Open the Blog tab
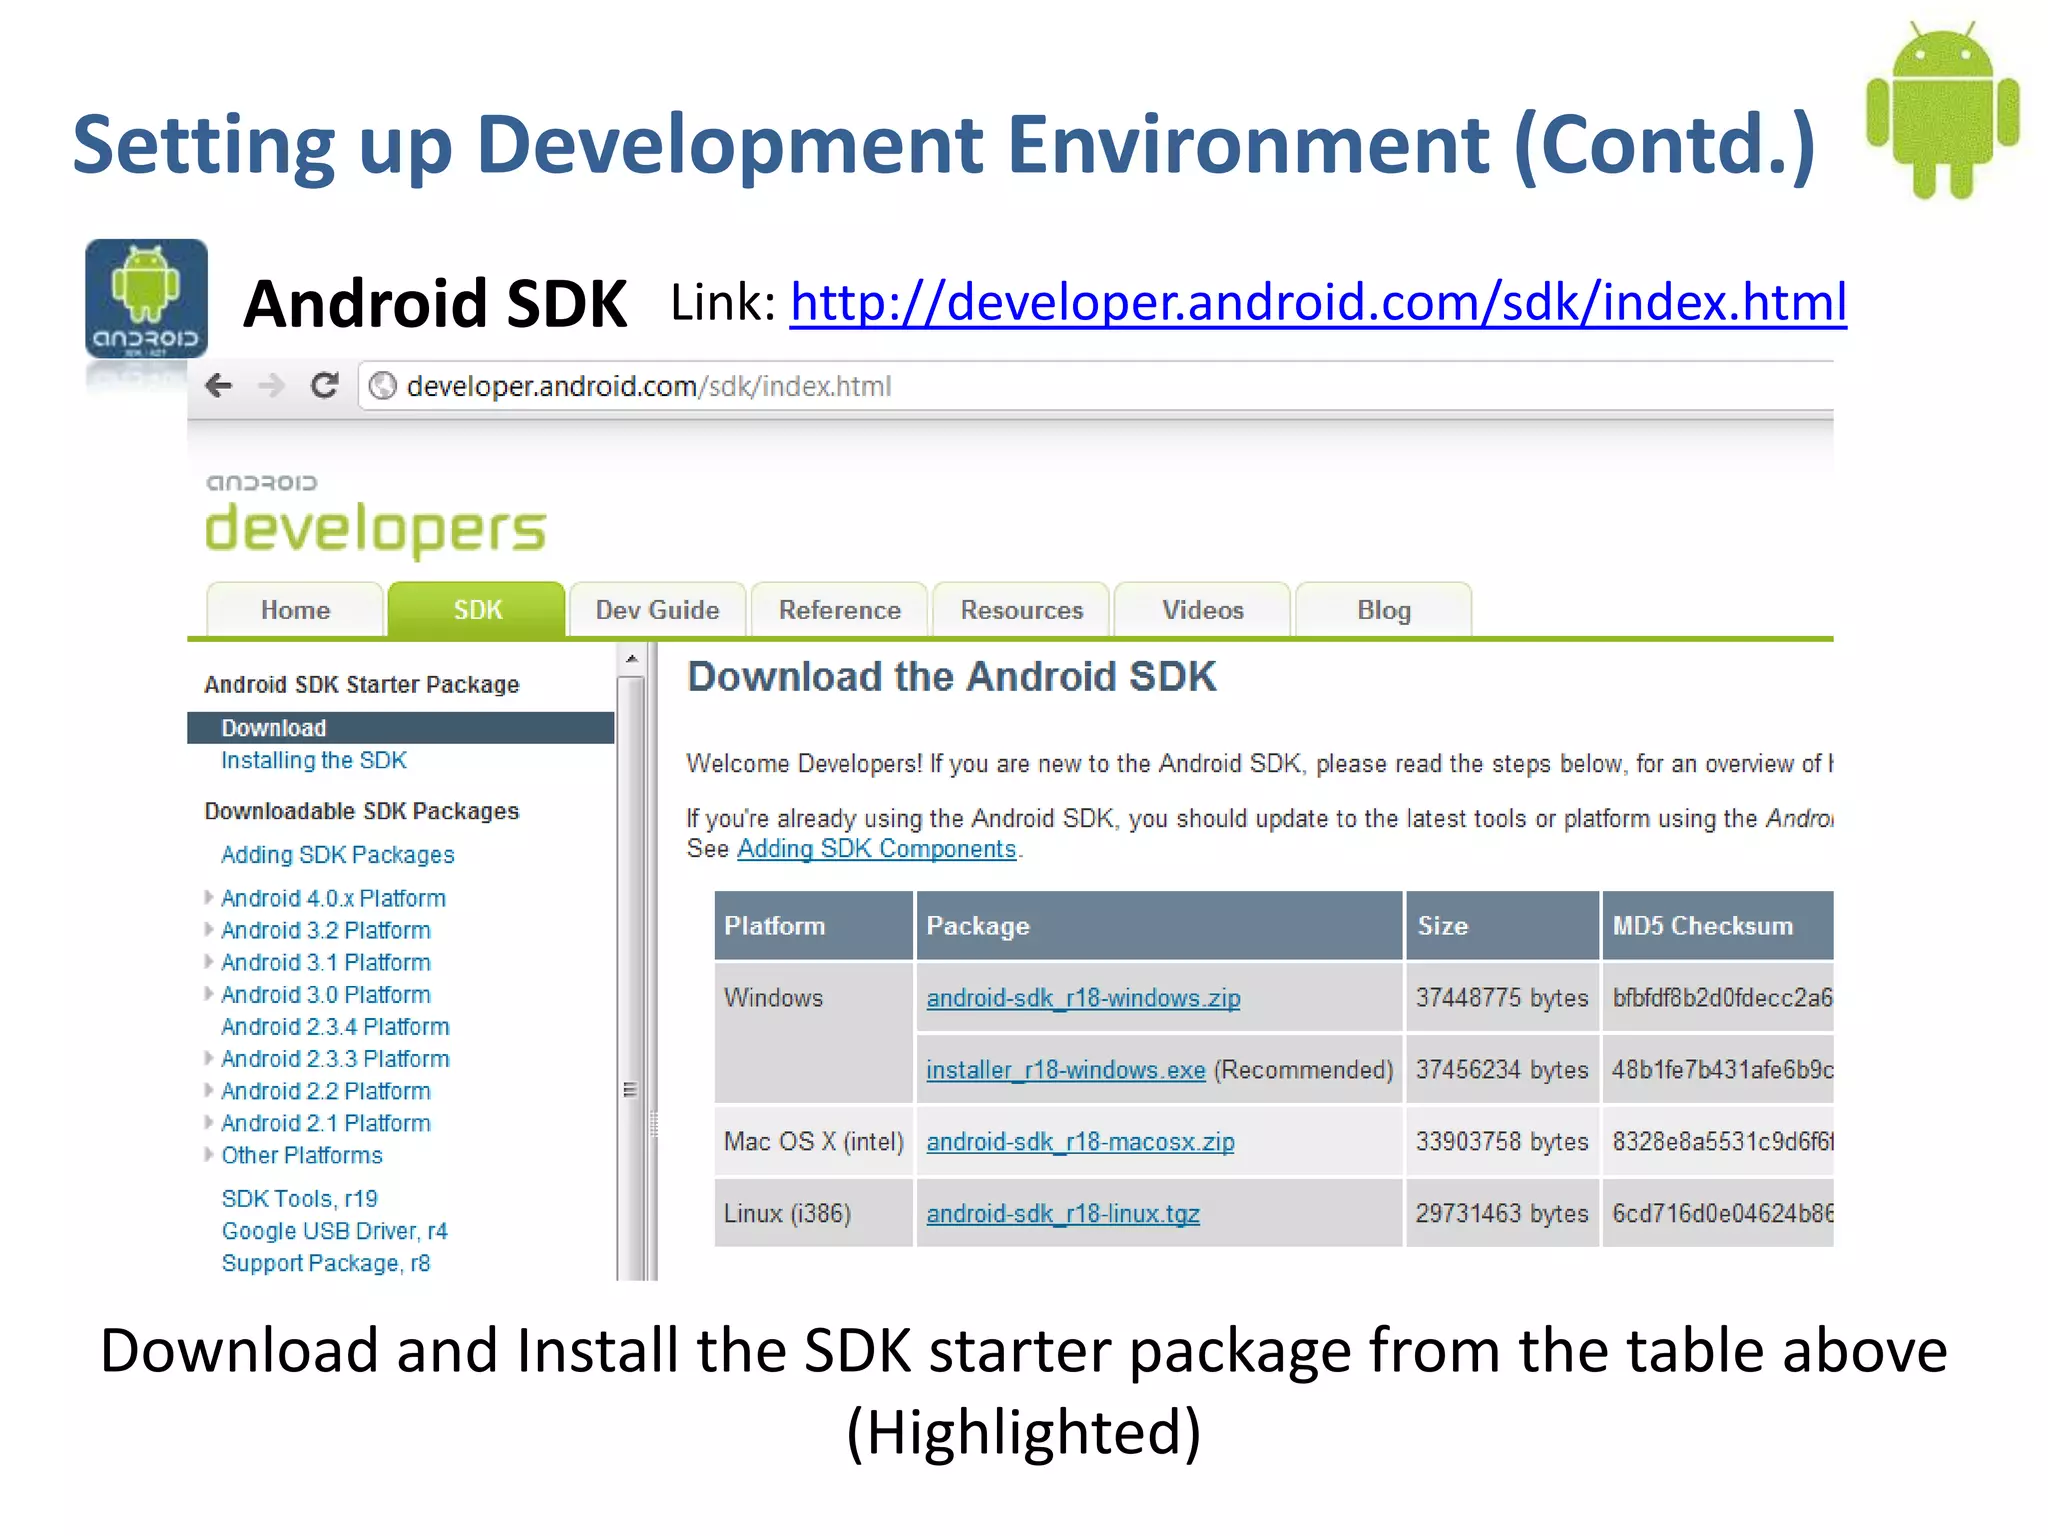 [x=1384, y=610]
